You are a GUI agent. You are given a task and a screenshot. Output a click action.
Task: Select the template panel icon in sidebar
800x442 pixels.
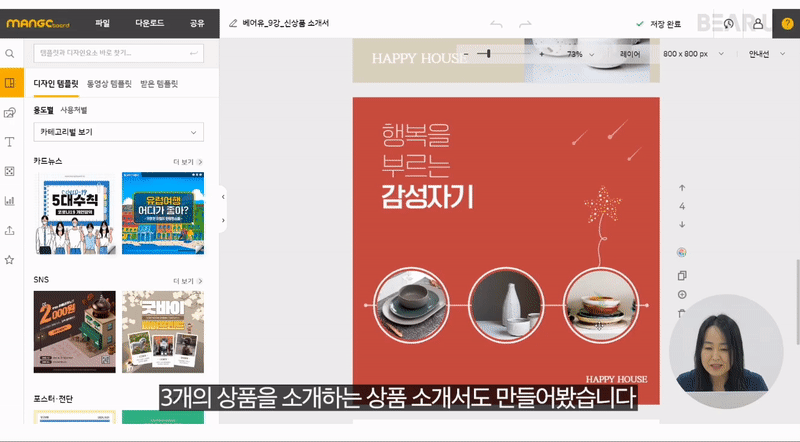pos(10,83)
